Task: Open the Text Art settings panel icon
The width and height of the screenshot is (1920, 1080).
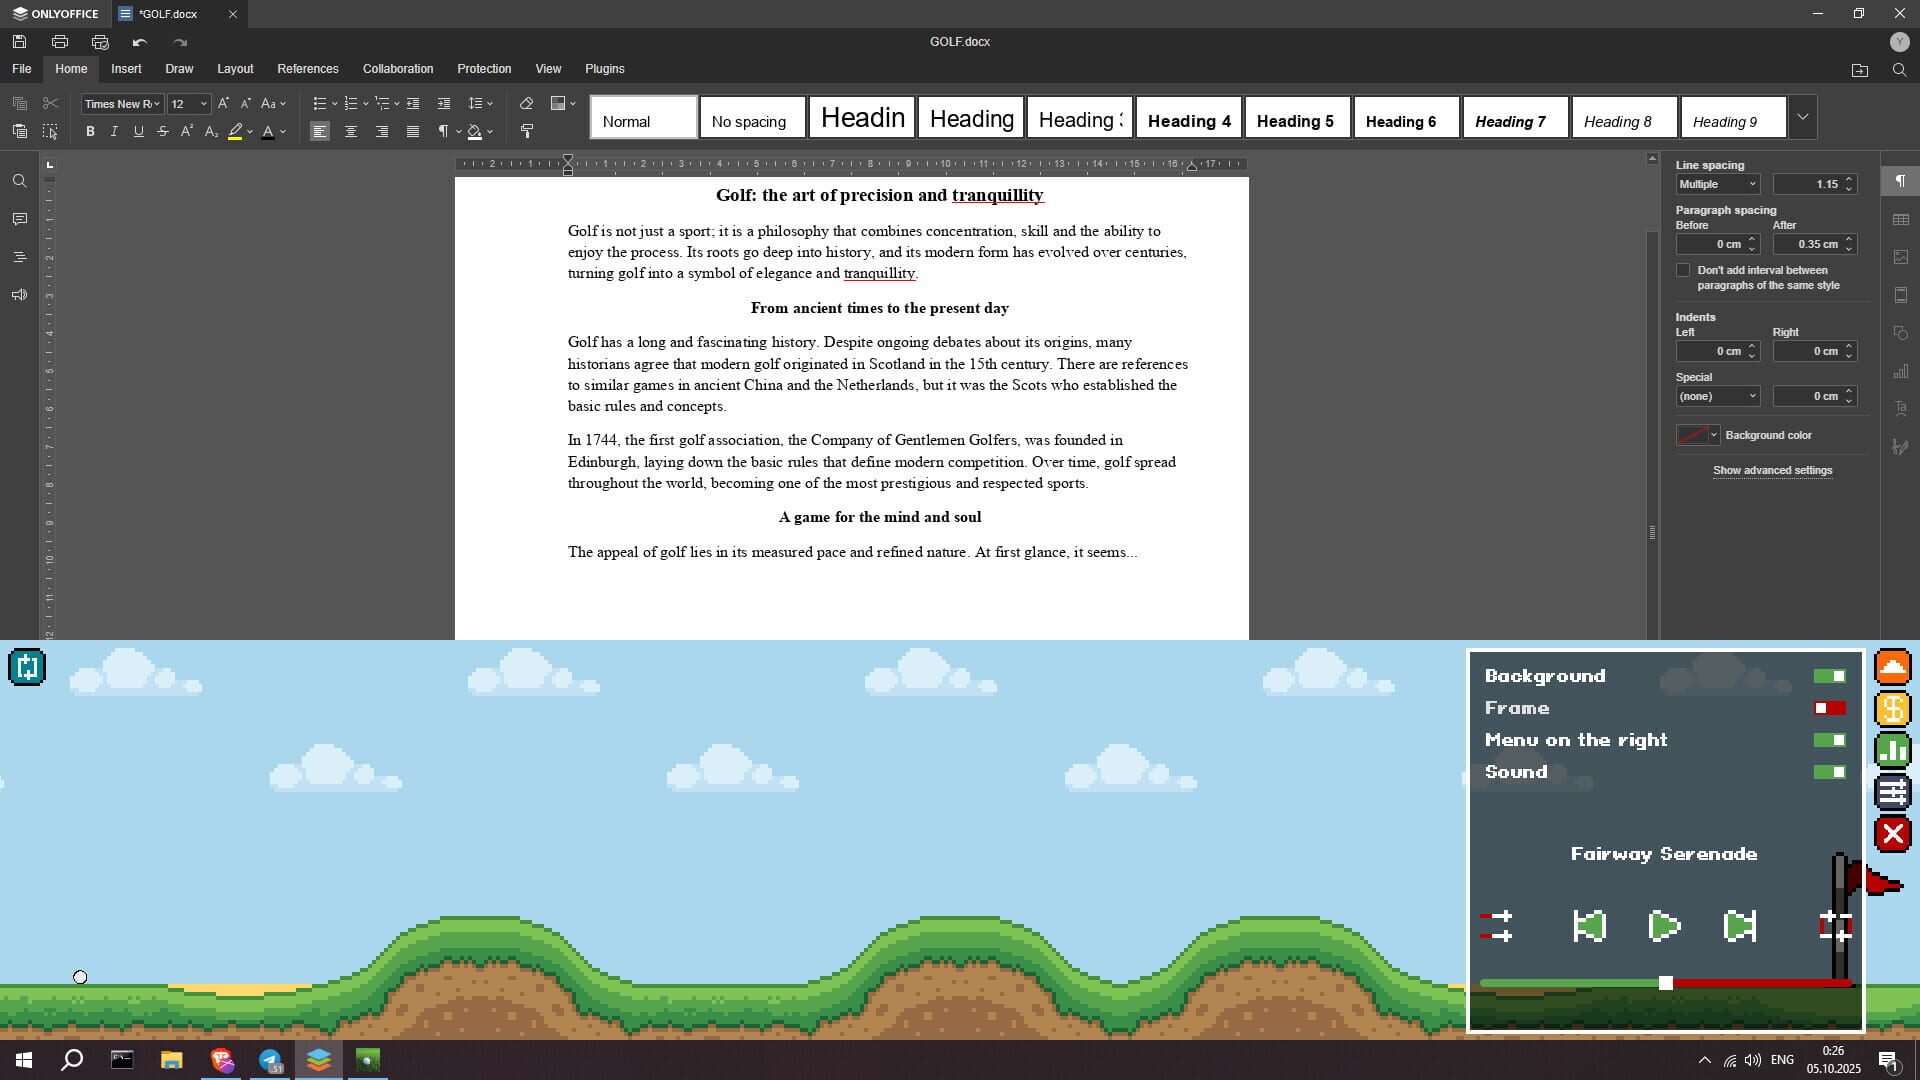Action: [1901, 408]
